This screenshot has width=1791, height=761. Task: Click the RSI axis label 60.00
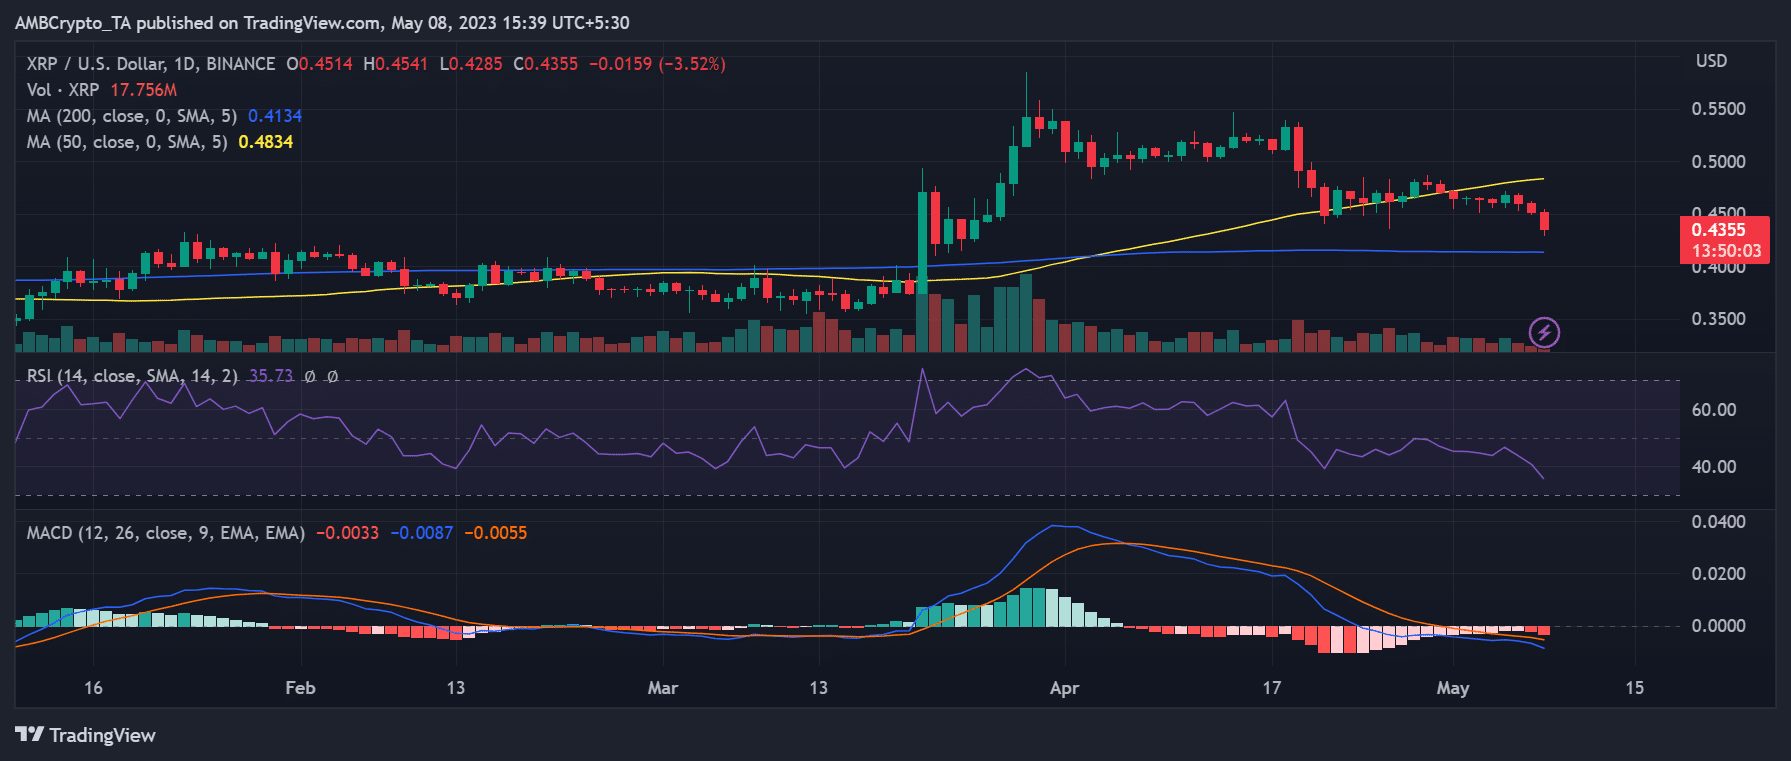(x=1713, y=410)
